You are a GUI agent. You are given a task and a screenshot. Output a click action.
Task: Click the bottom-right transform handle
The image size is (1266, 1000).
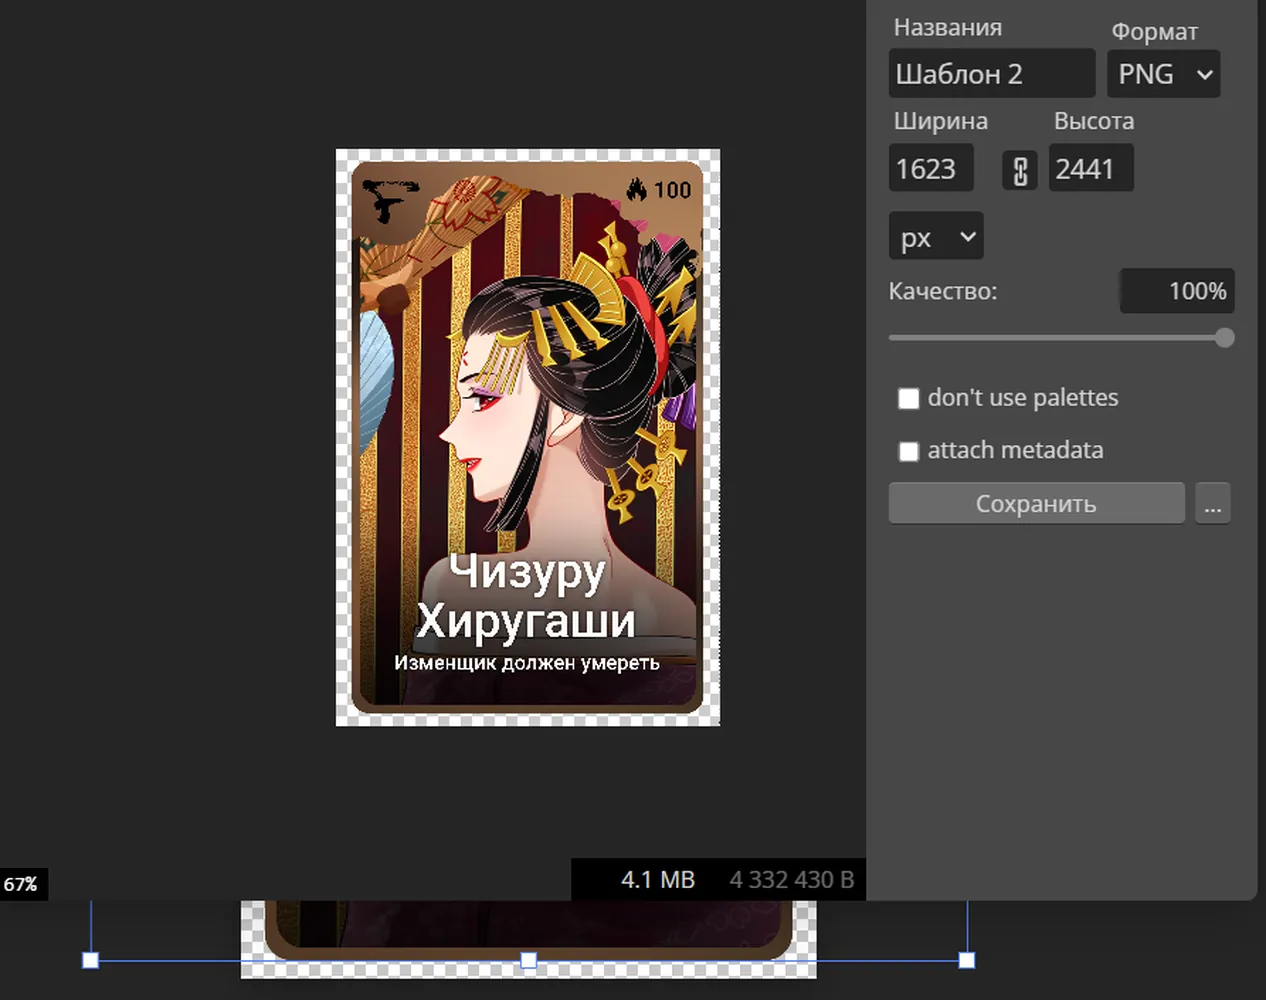967,960
